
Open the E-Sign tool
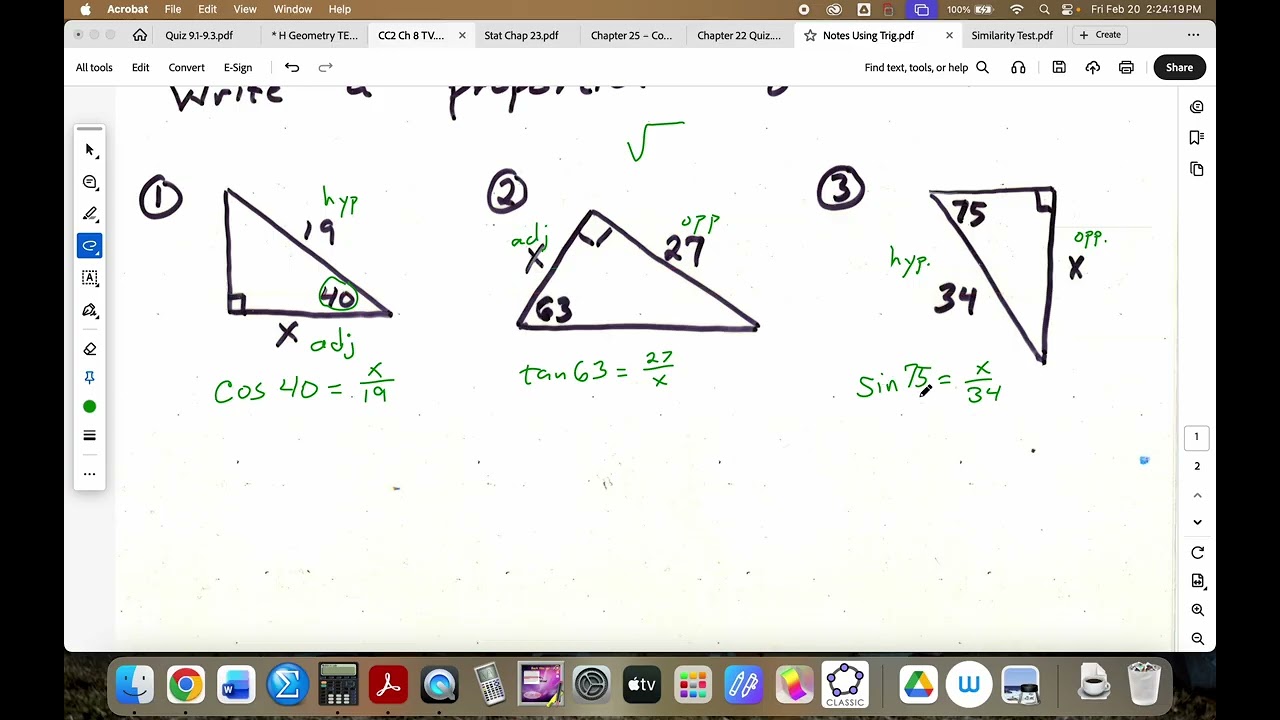coord(238,67)
